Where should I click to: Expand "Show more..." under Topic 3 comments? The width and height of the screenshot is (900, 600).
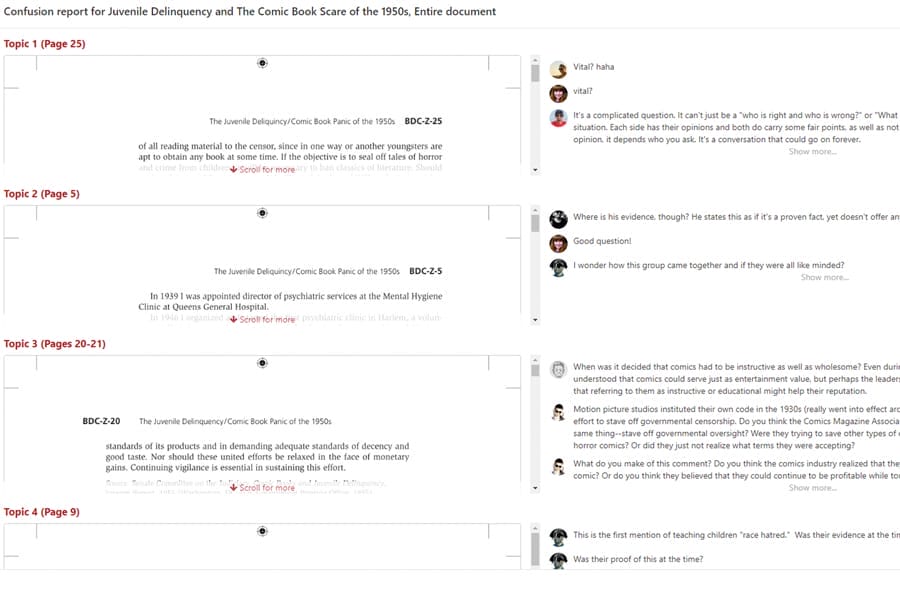[x=812, y=488]
